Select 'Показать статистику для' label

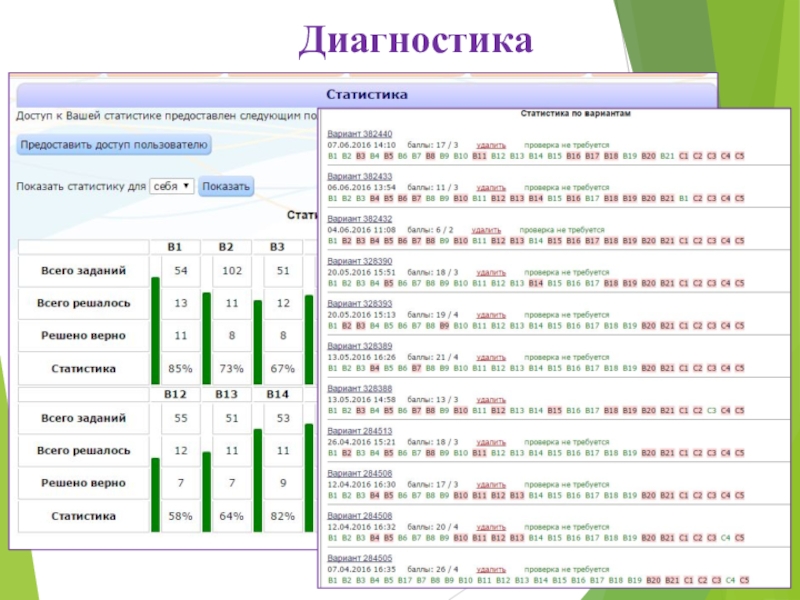[81, 186]
